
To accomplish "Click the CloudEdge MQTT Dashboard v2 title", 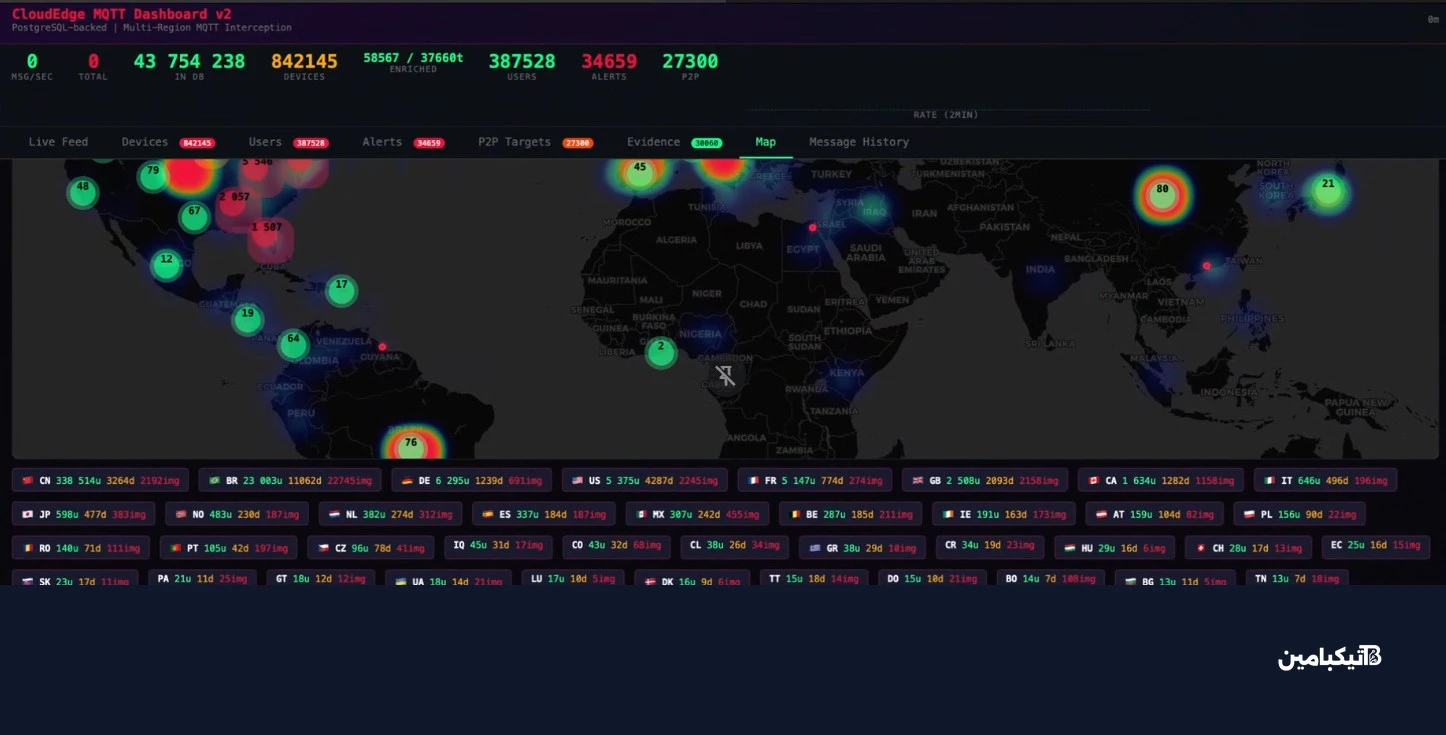I will point(122,14).
